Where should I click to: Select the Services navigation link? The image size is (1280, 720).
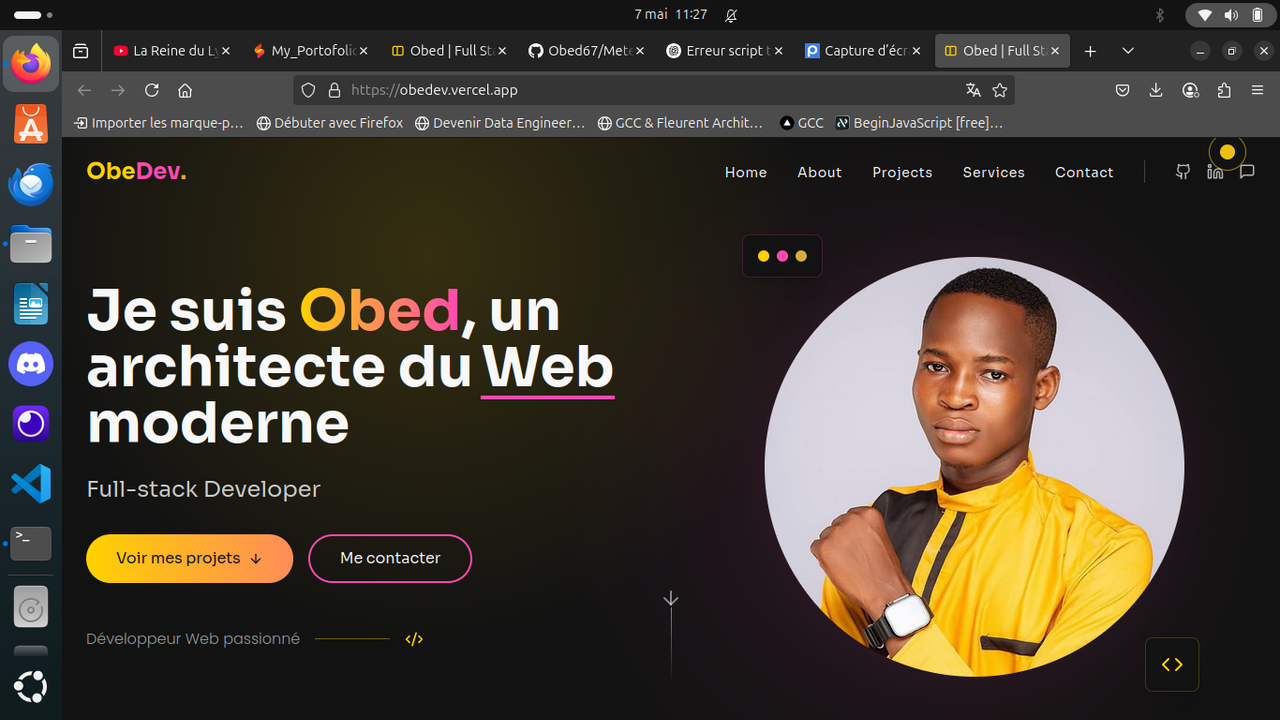tap(994, 172)
